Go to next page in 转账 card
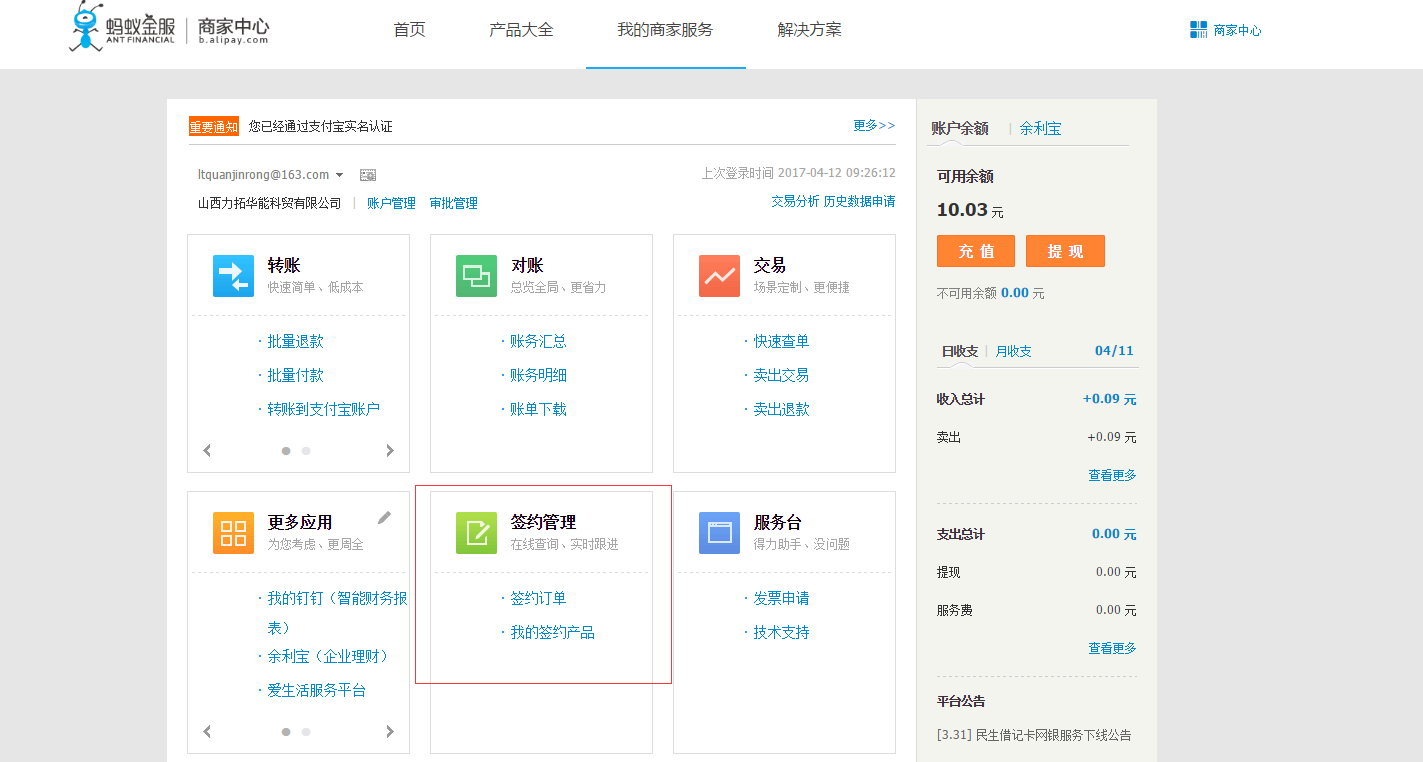Screen dimensions: 1423x762 [x=390, y=451]
